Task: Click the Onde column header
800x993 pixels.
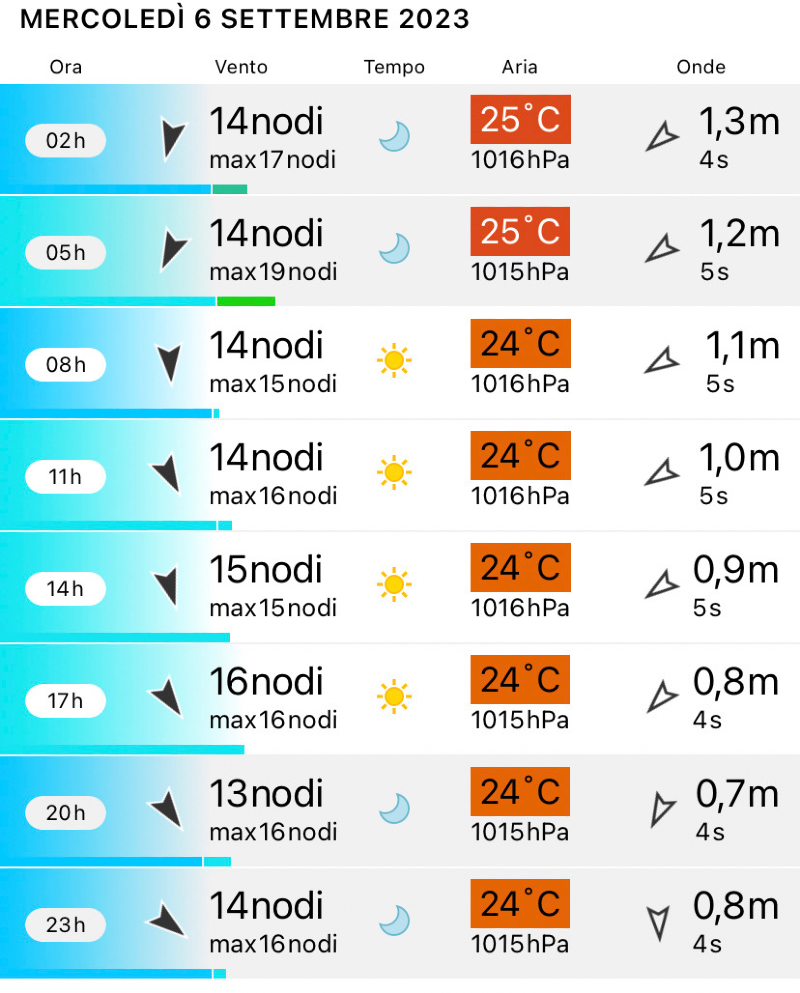Action: [x=701, y=67]
